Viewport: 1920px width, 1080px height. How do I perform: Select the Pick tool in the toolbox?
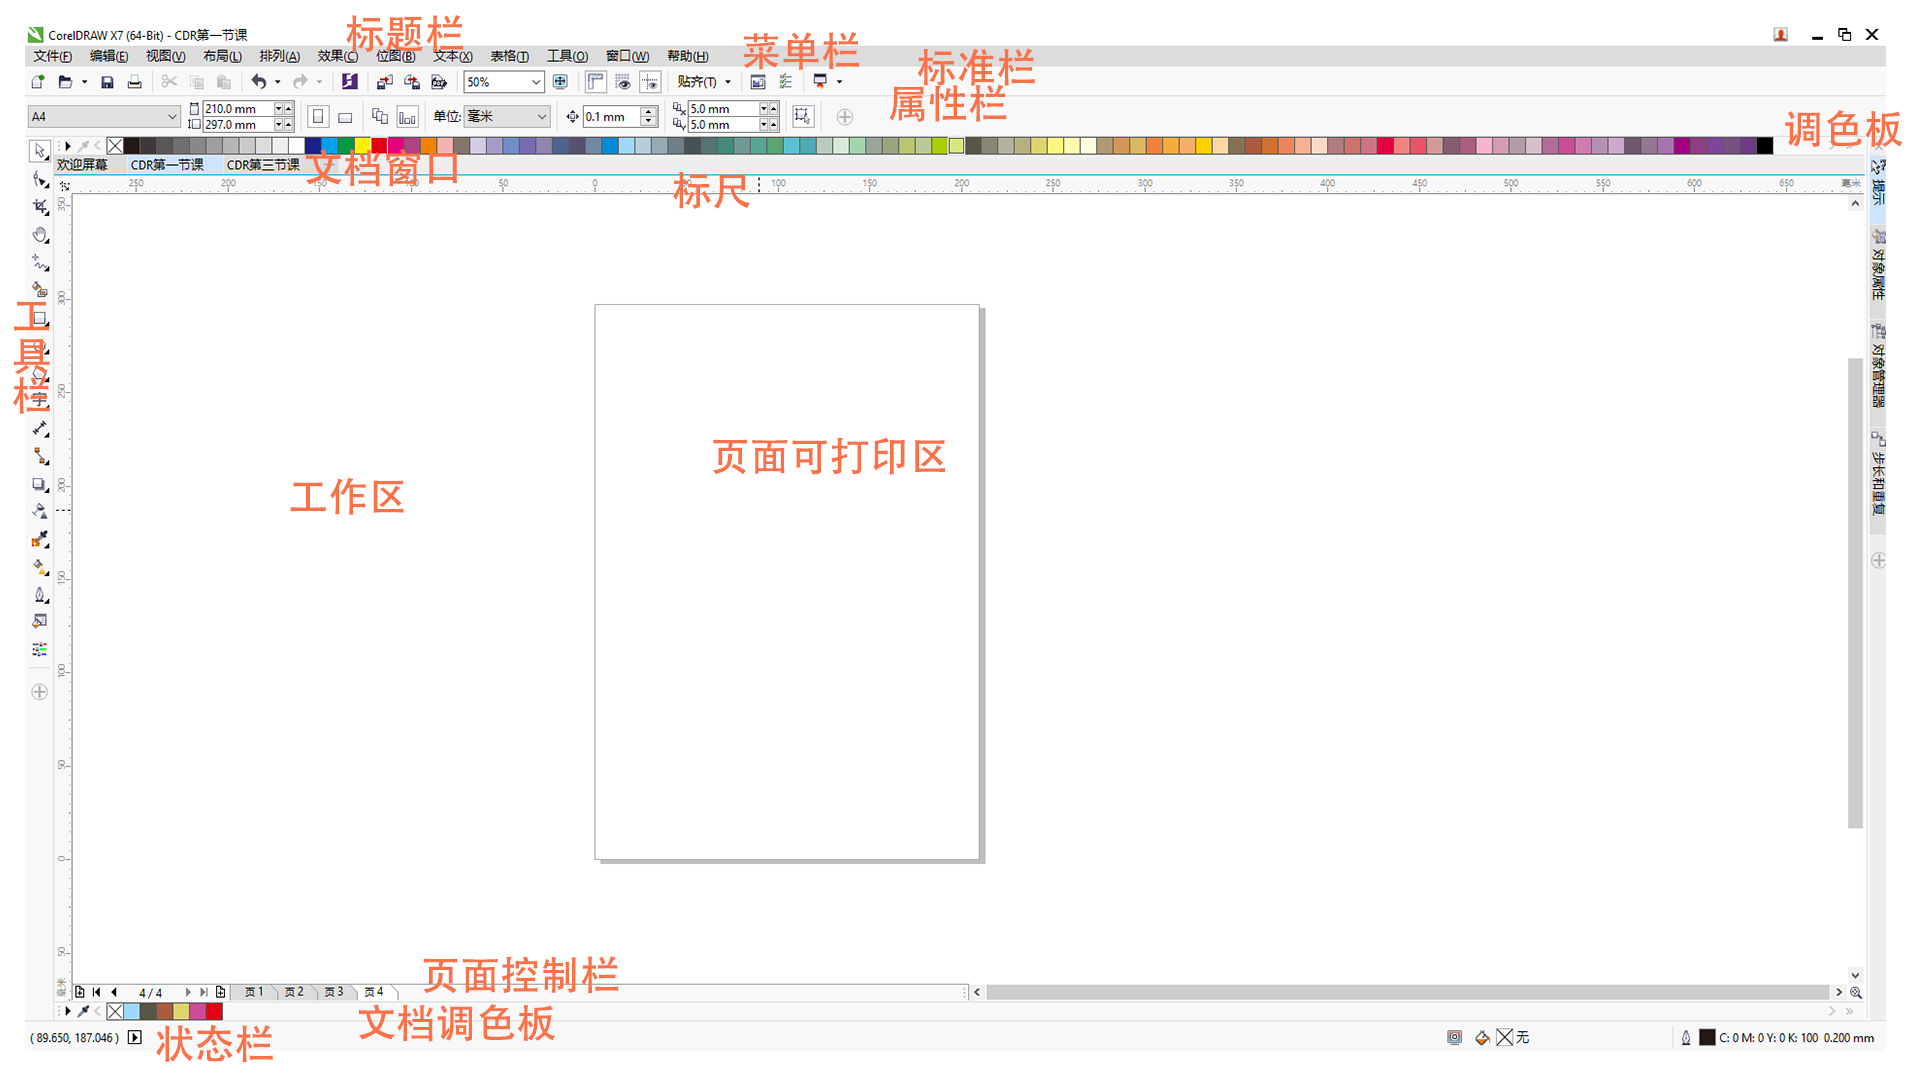[40, 151]
